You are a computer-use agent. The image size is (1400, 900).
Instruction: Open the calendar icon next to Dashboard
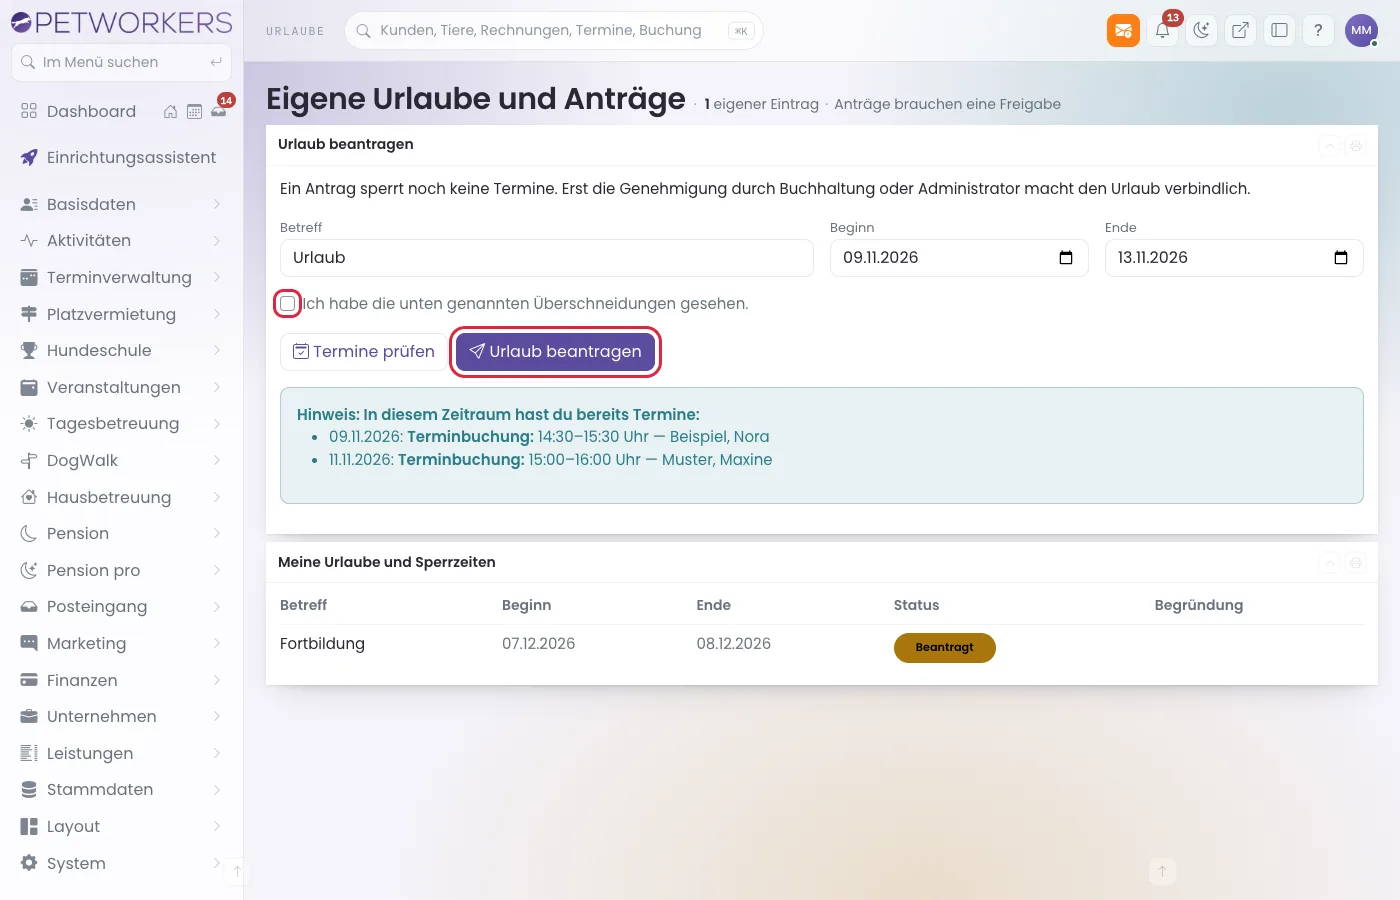(194, 112)
